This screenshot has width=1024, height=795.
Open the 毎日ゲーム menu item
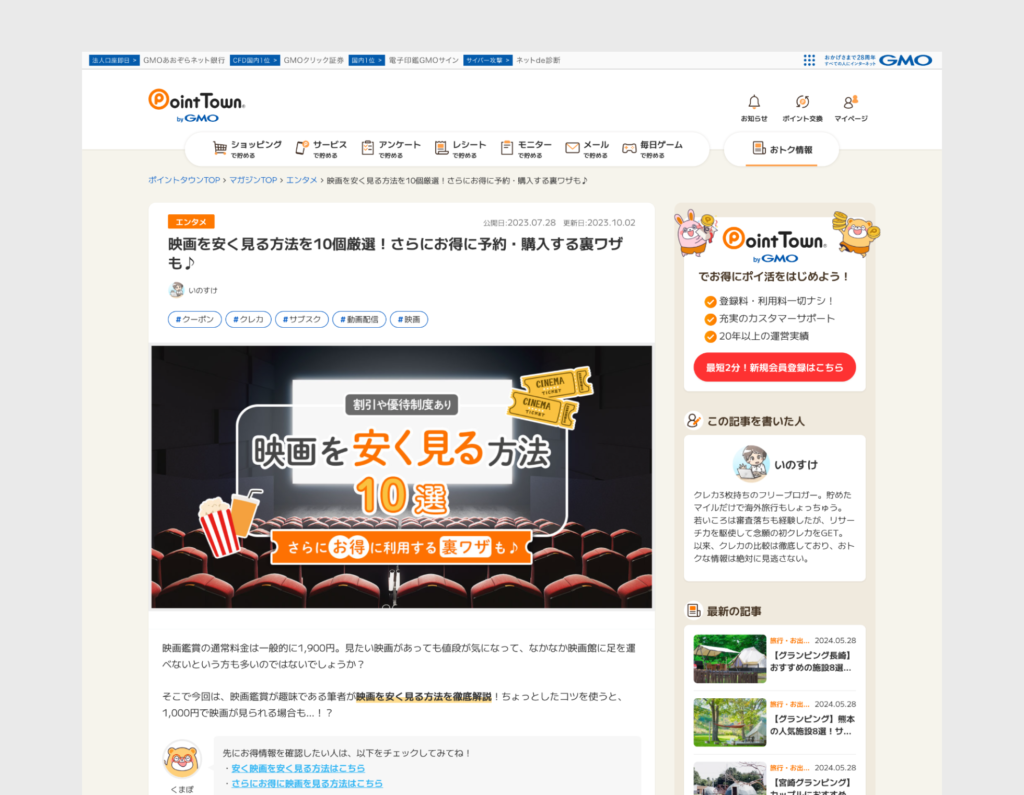652,149
